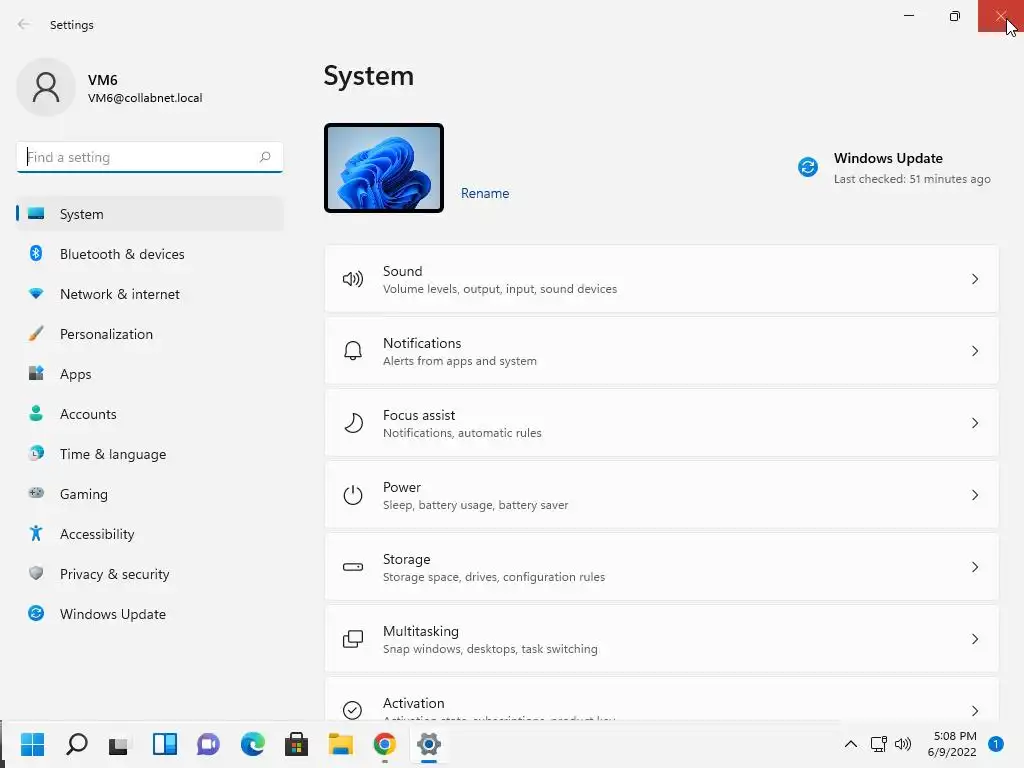Click the System monitor icon in sidebar

pos(37,214)
